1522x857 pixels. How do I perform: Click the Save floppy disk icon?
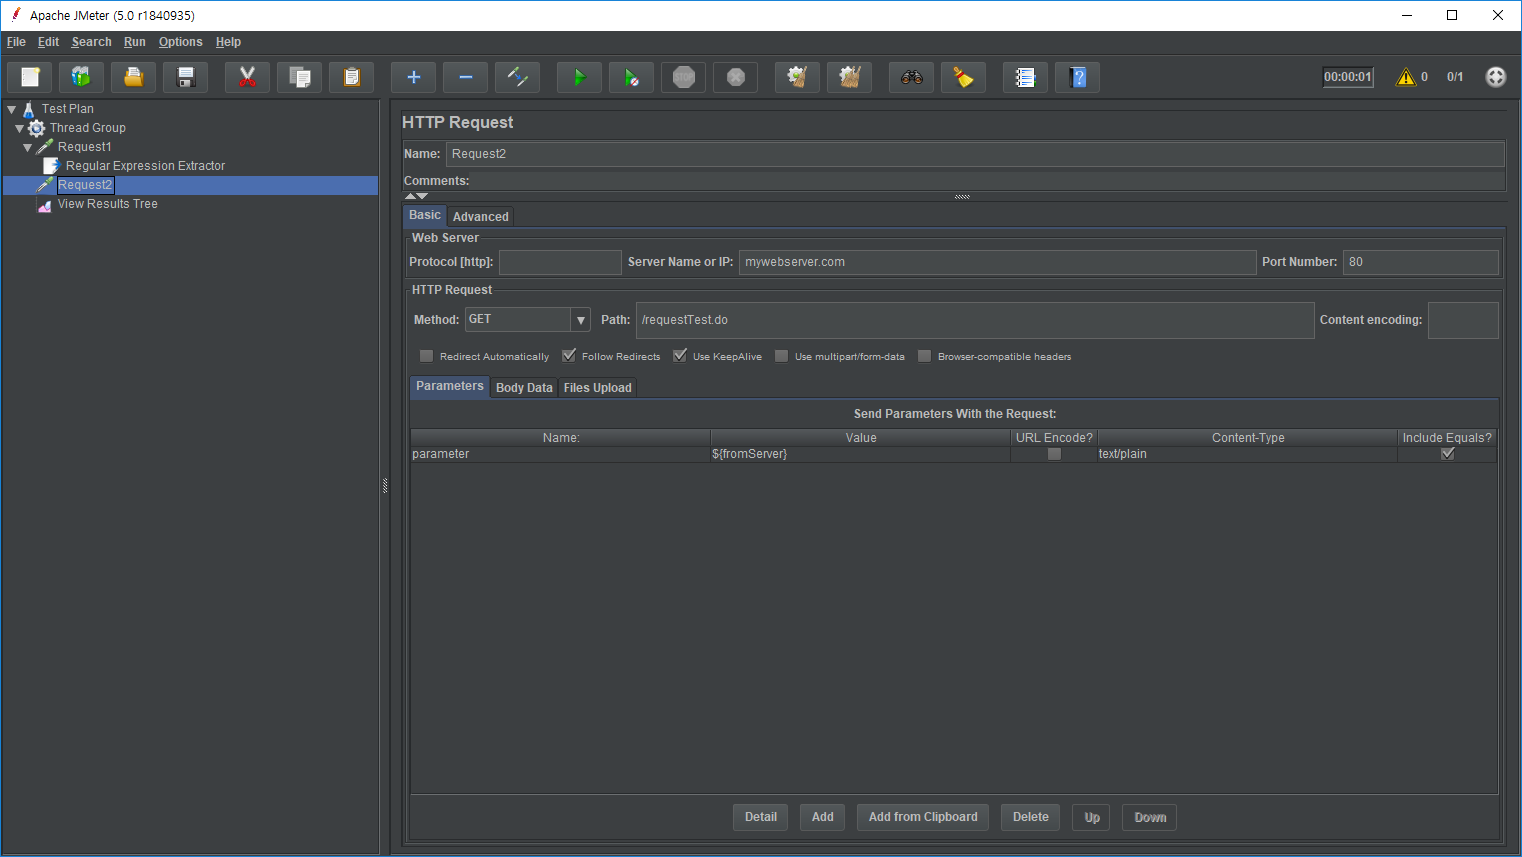(185, 77)
